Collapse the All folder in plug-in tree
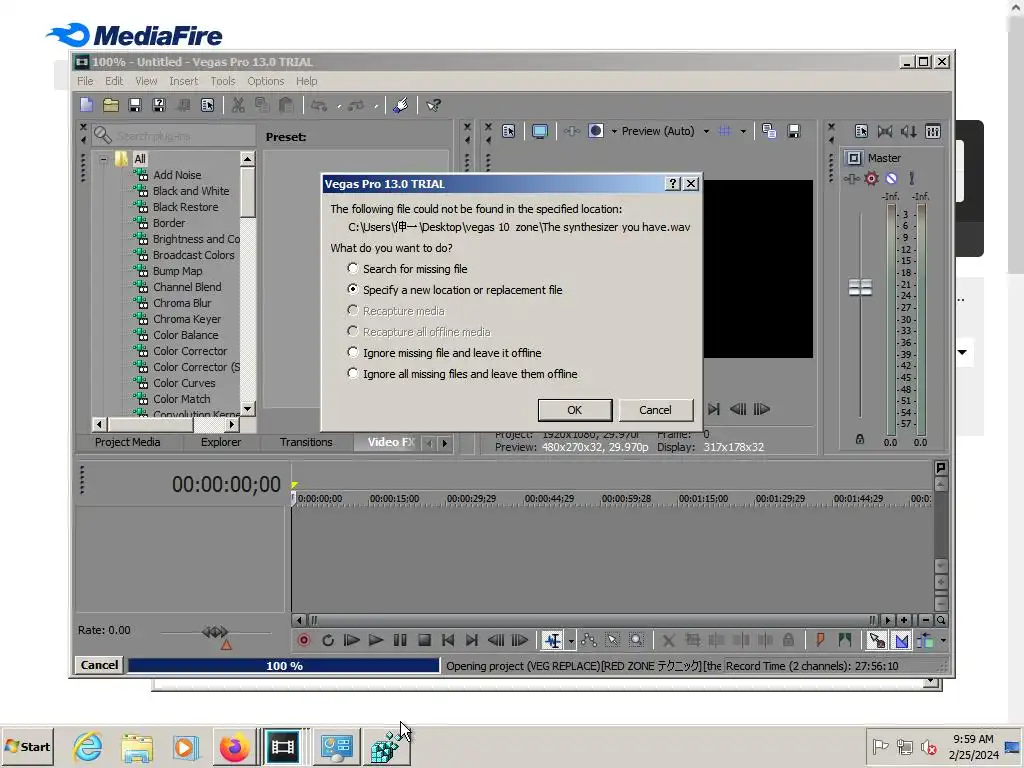 103,159
